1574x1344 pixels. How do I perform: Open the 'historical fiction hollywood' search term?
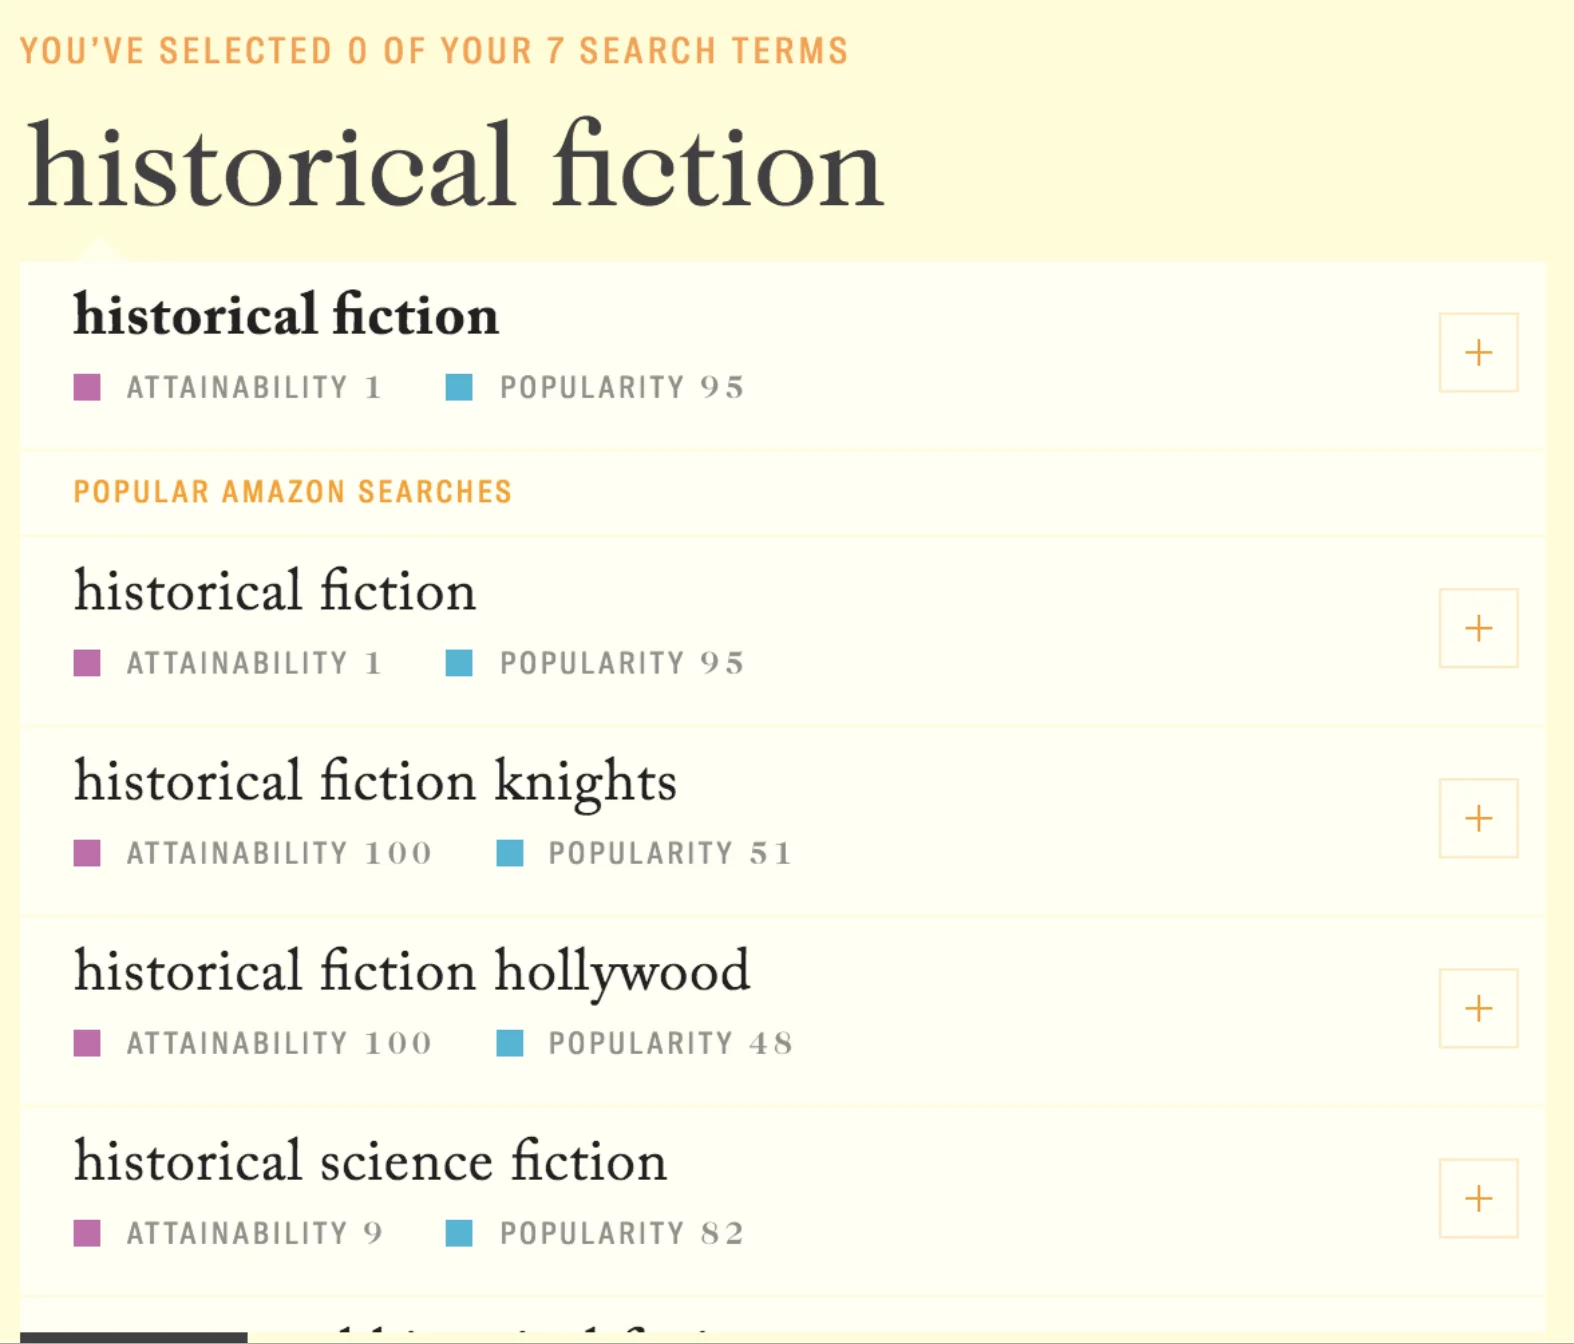411,972
